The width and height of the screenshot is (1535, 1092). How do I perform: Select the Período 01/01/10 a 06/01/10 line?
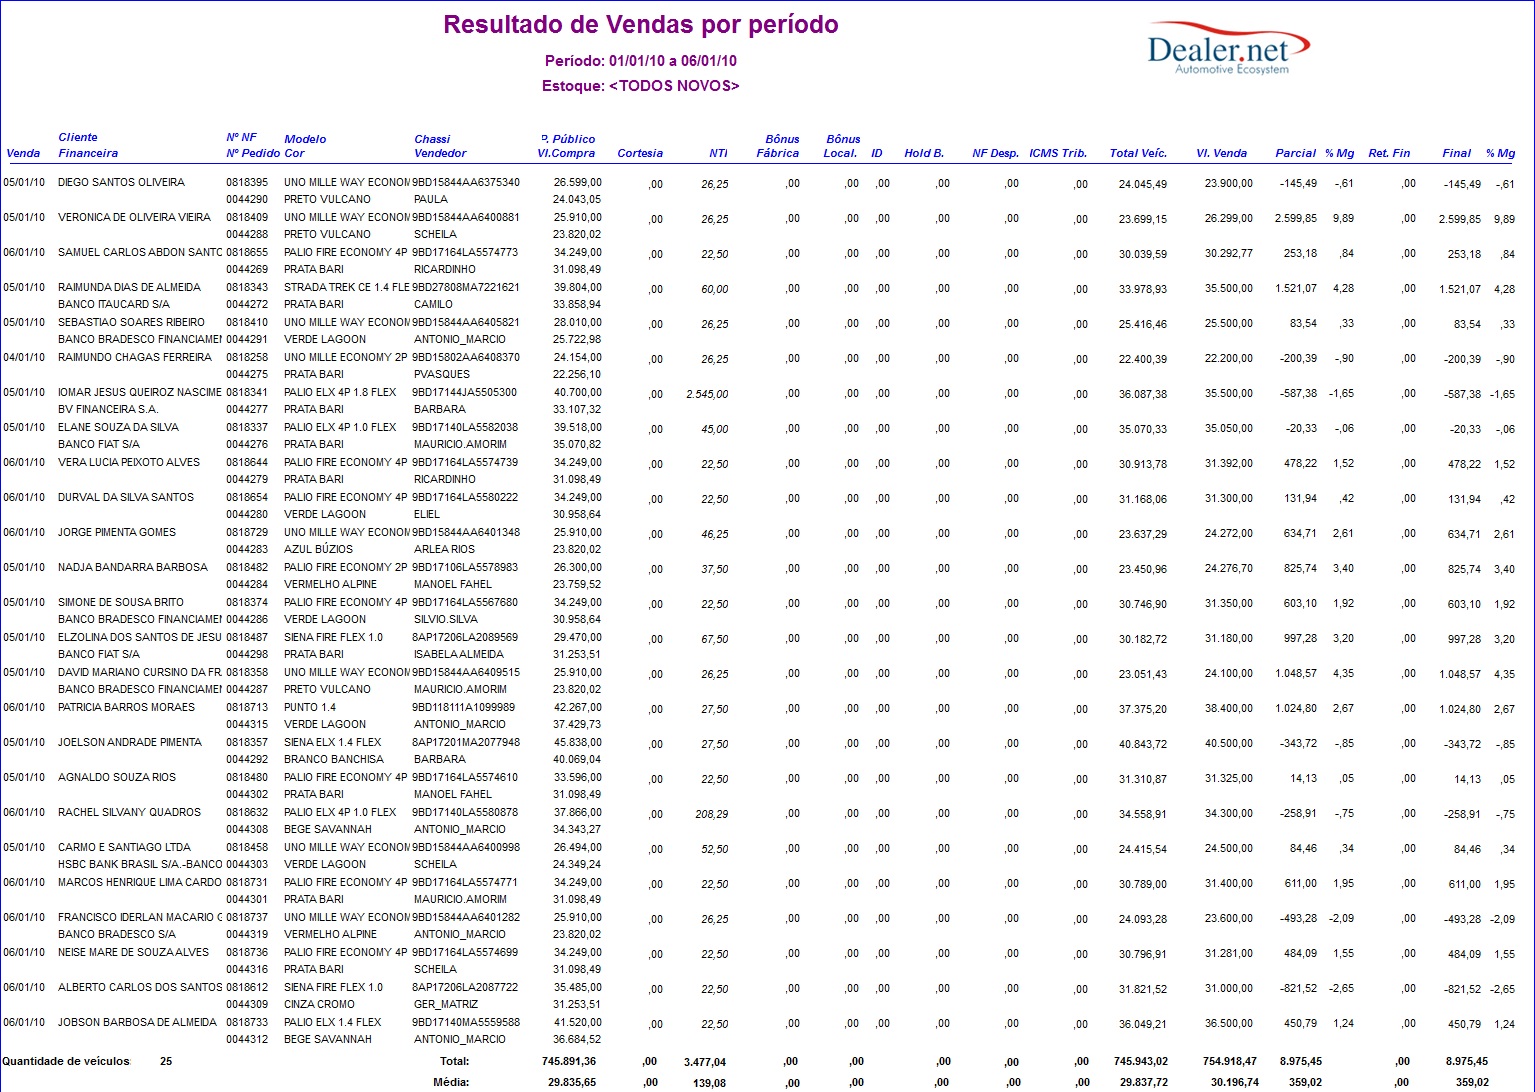click(x=641, y=61)
